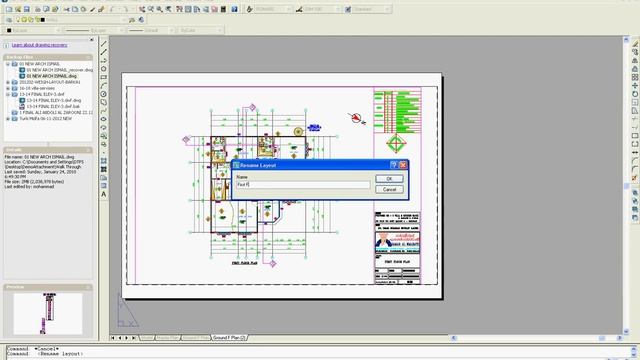
Task: Select the Ground F Plan (2) layout tab
Action: pyautogui.click(x=229, y=338)
